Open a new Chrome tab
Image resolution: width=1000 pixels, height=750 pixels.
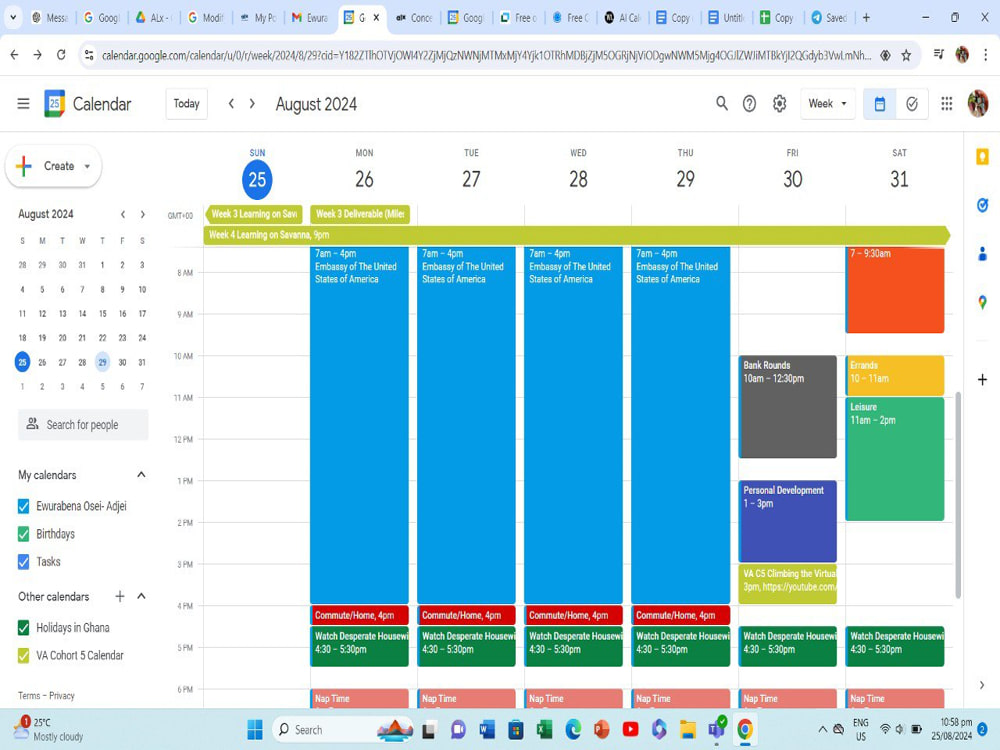[x=866, y=18]
